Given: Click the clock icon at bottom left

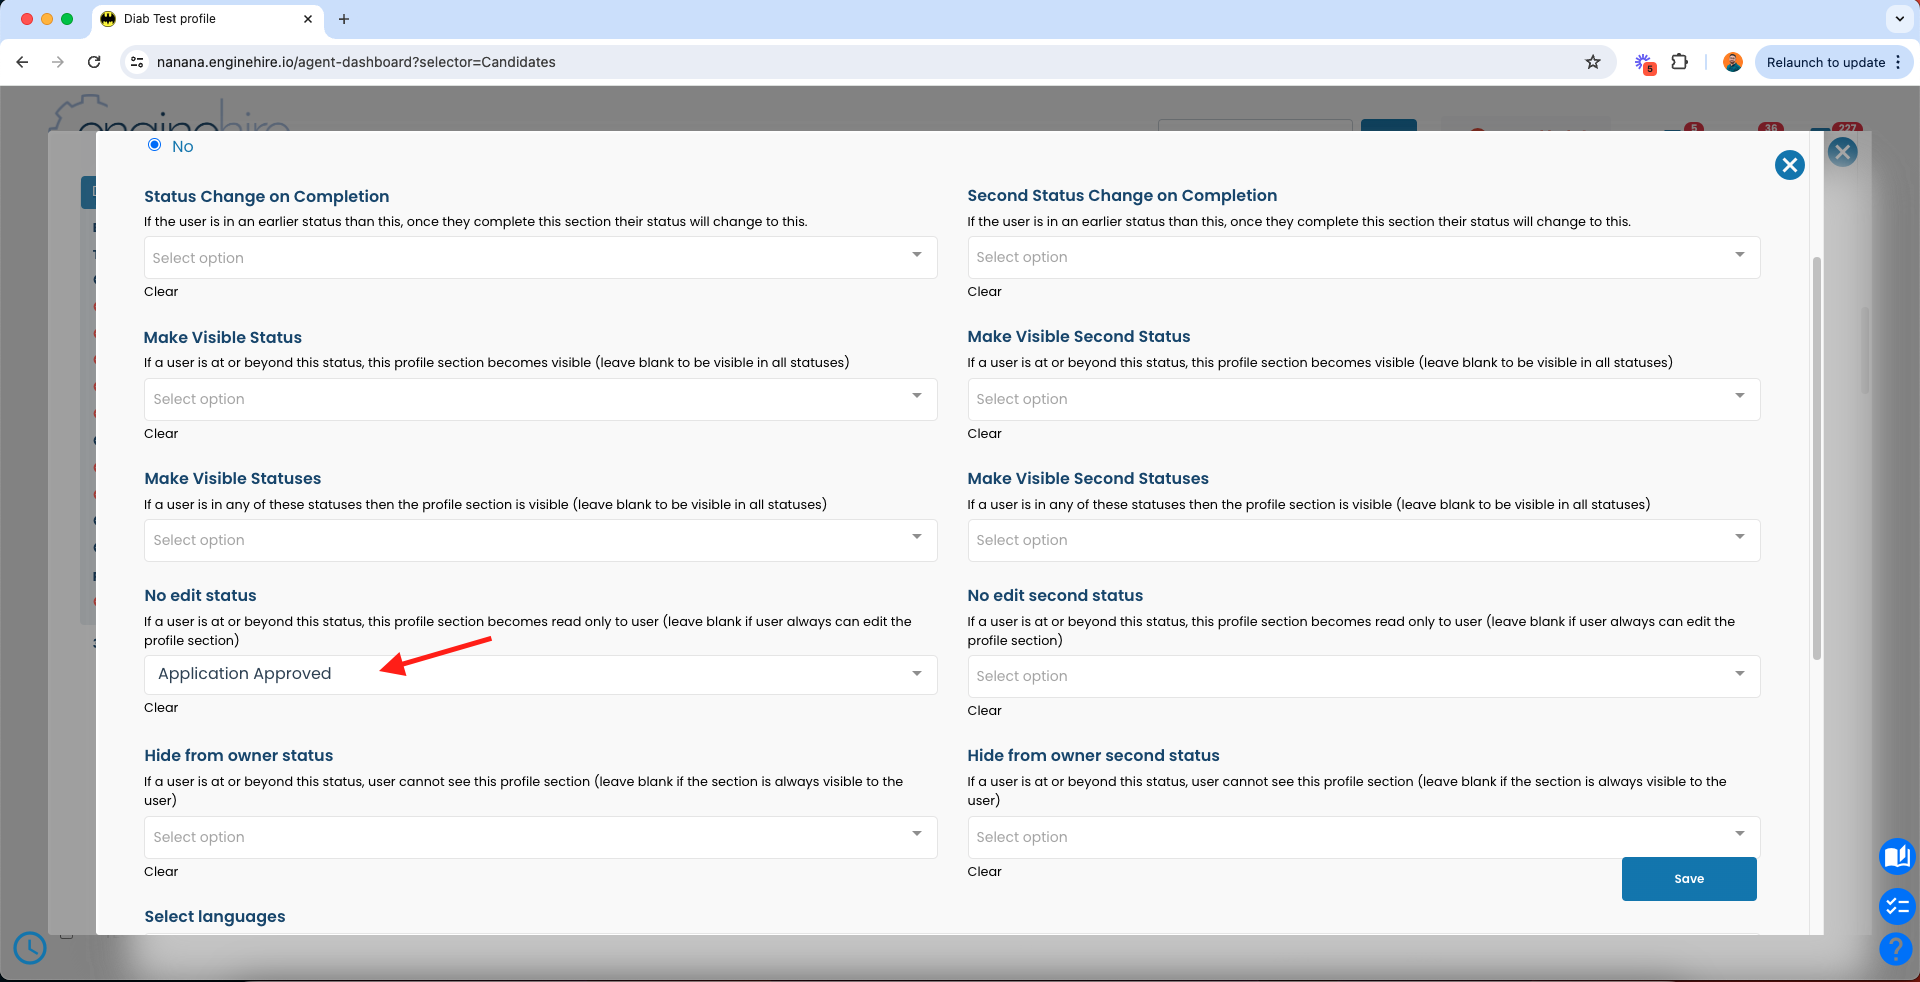Looking at the screenshot, I should 30,948.
